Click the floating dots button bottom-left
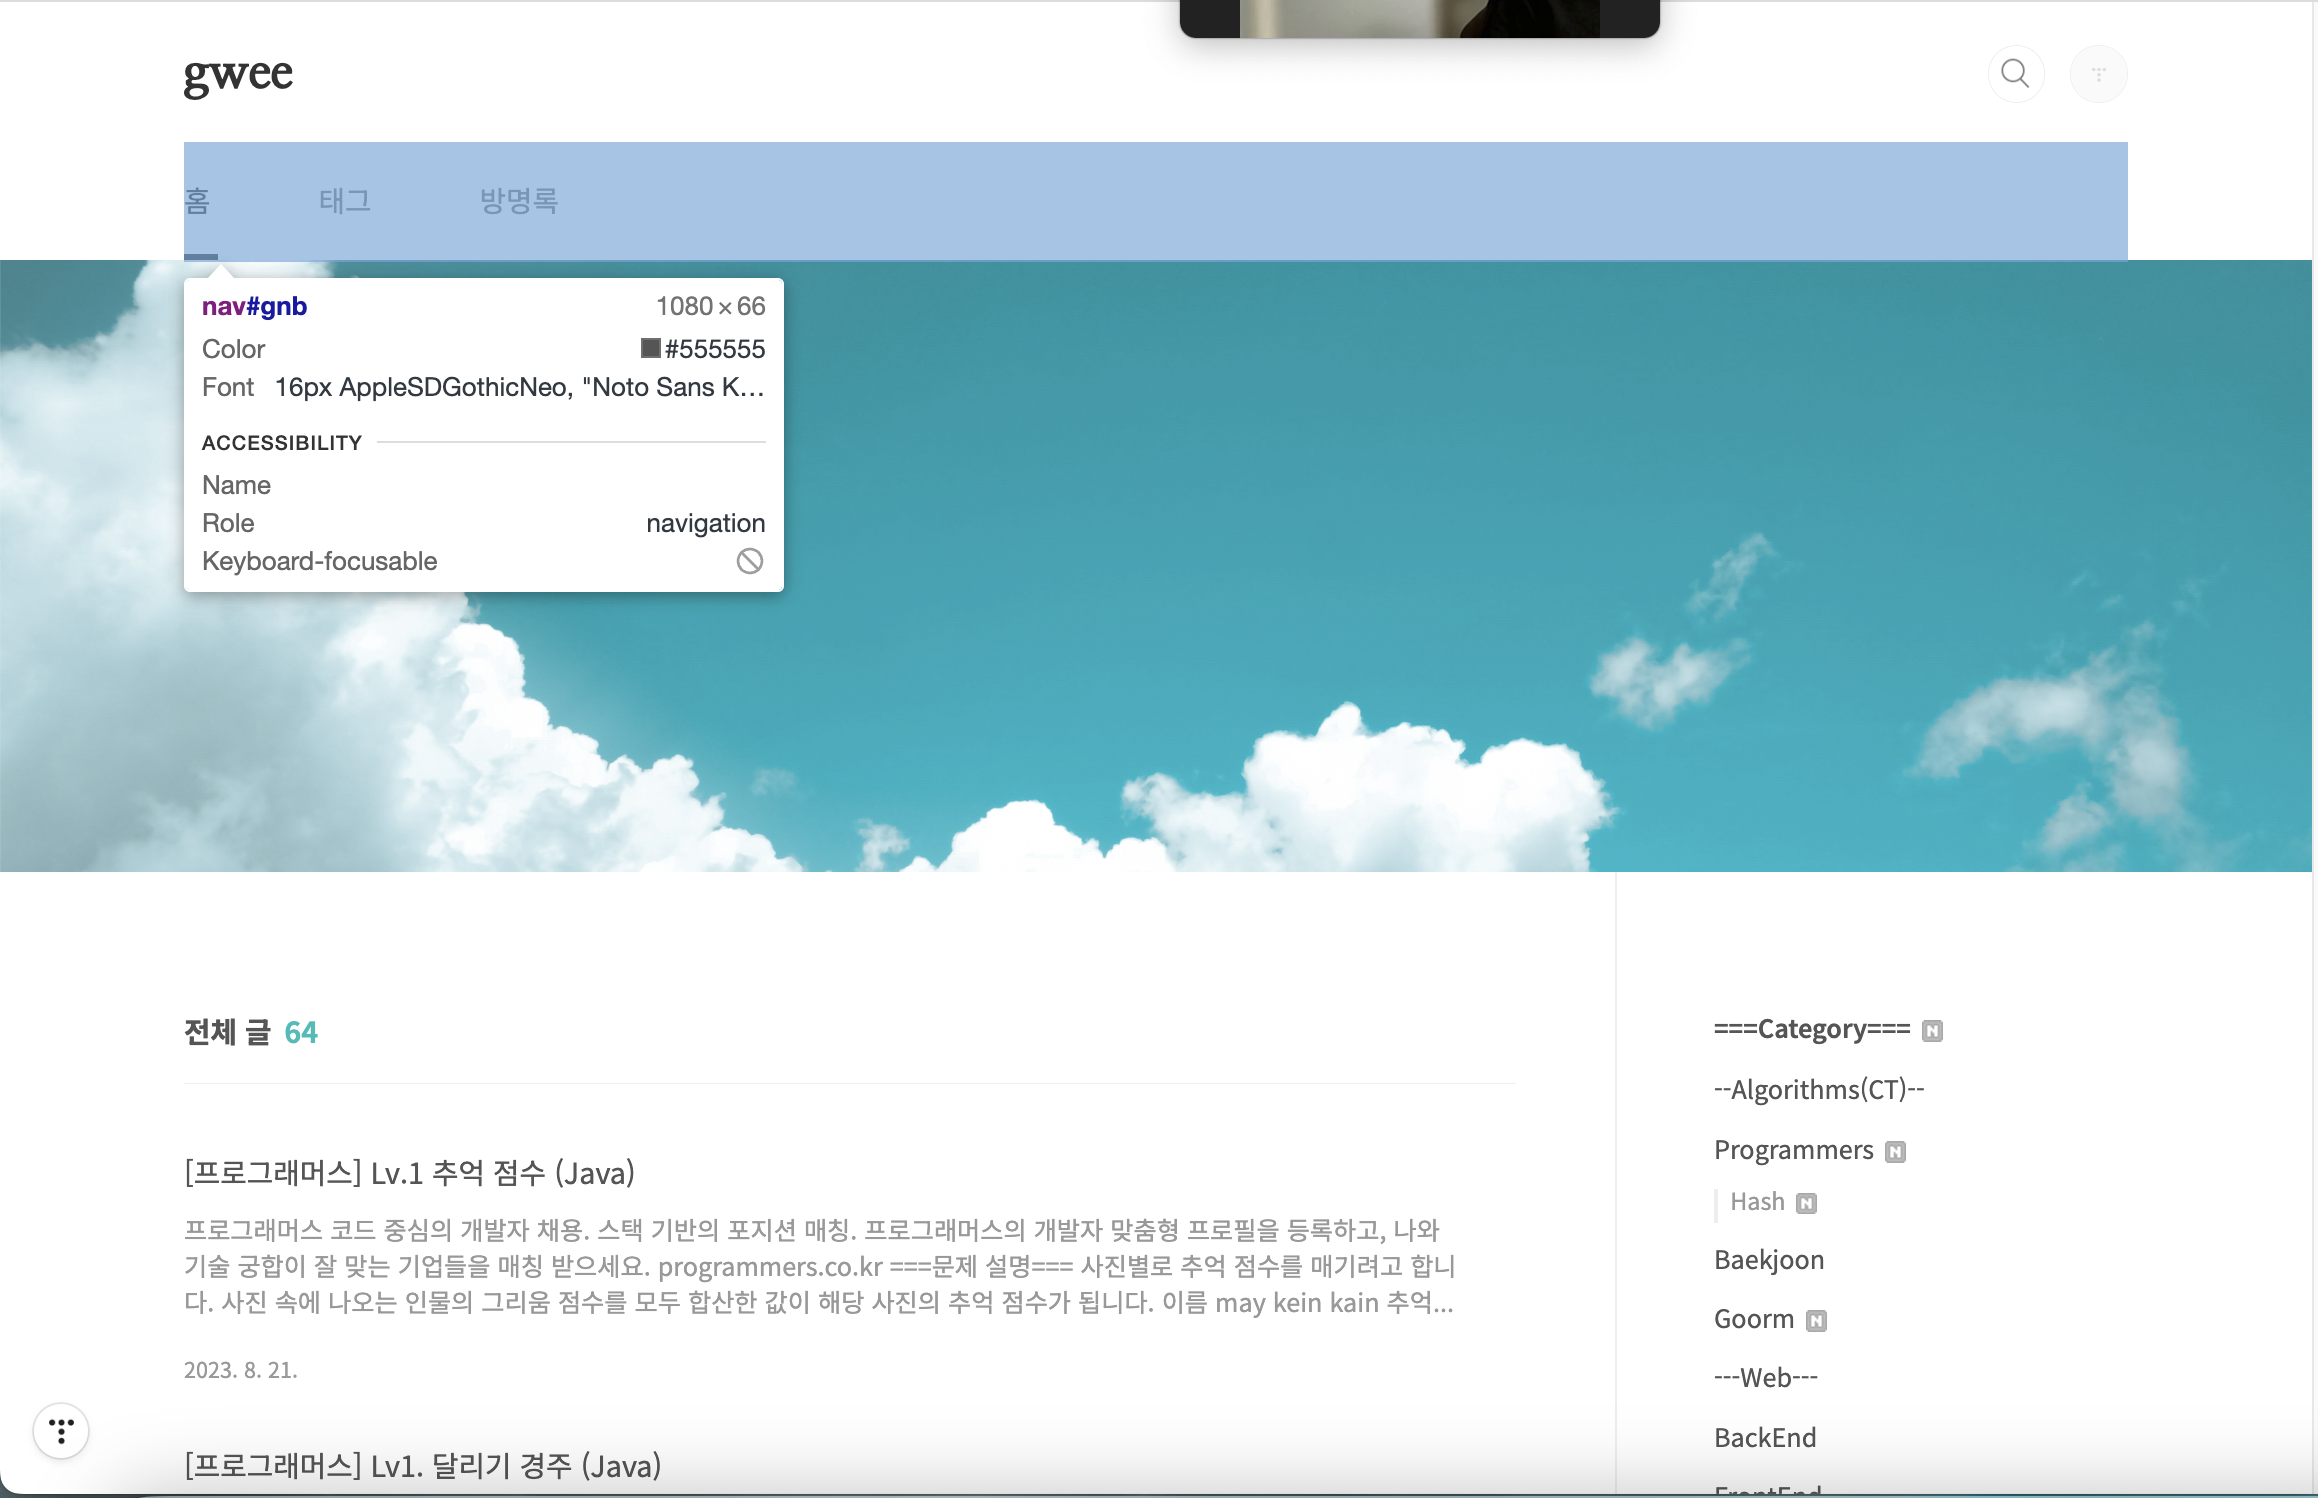Image resolution: width=2318 pixels, height=1498 pixels. pos(61,1431)
